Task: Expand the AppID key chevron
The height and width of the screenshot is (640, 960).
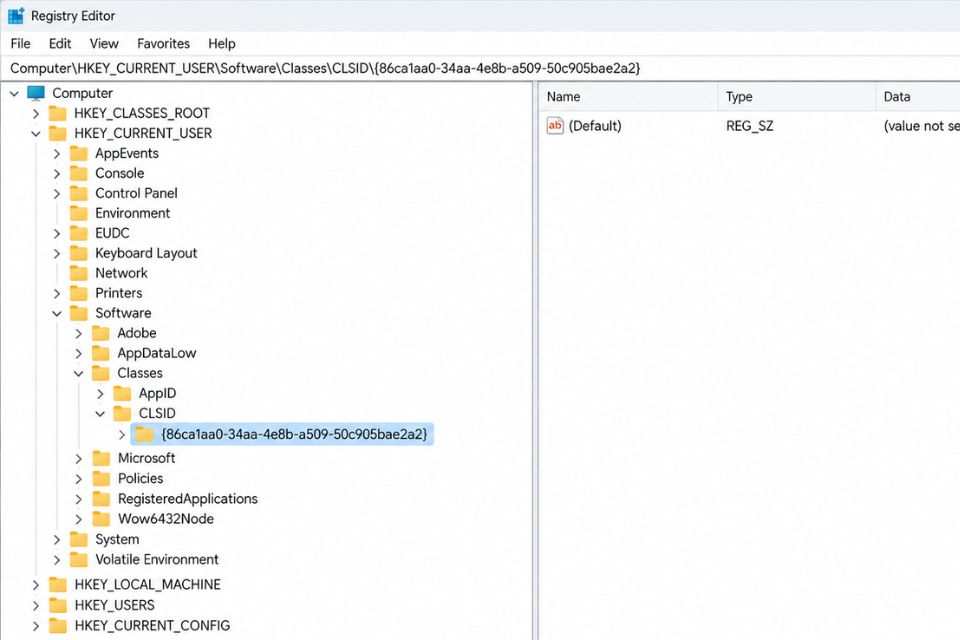Action: click(x=100, y=394)
